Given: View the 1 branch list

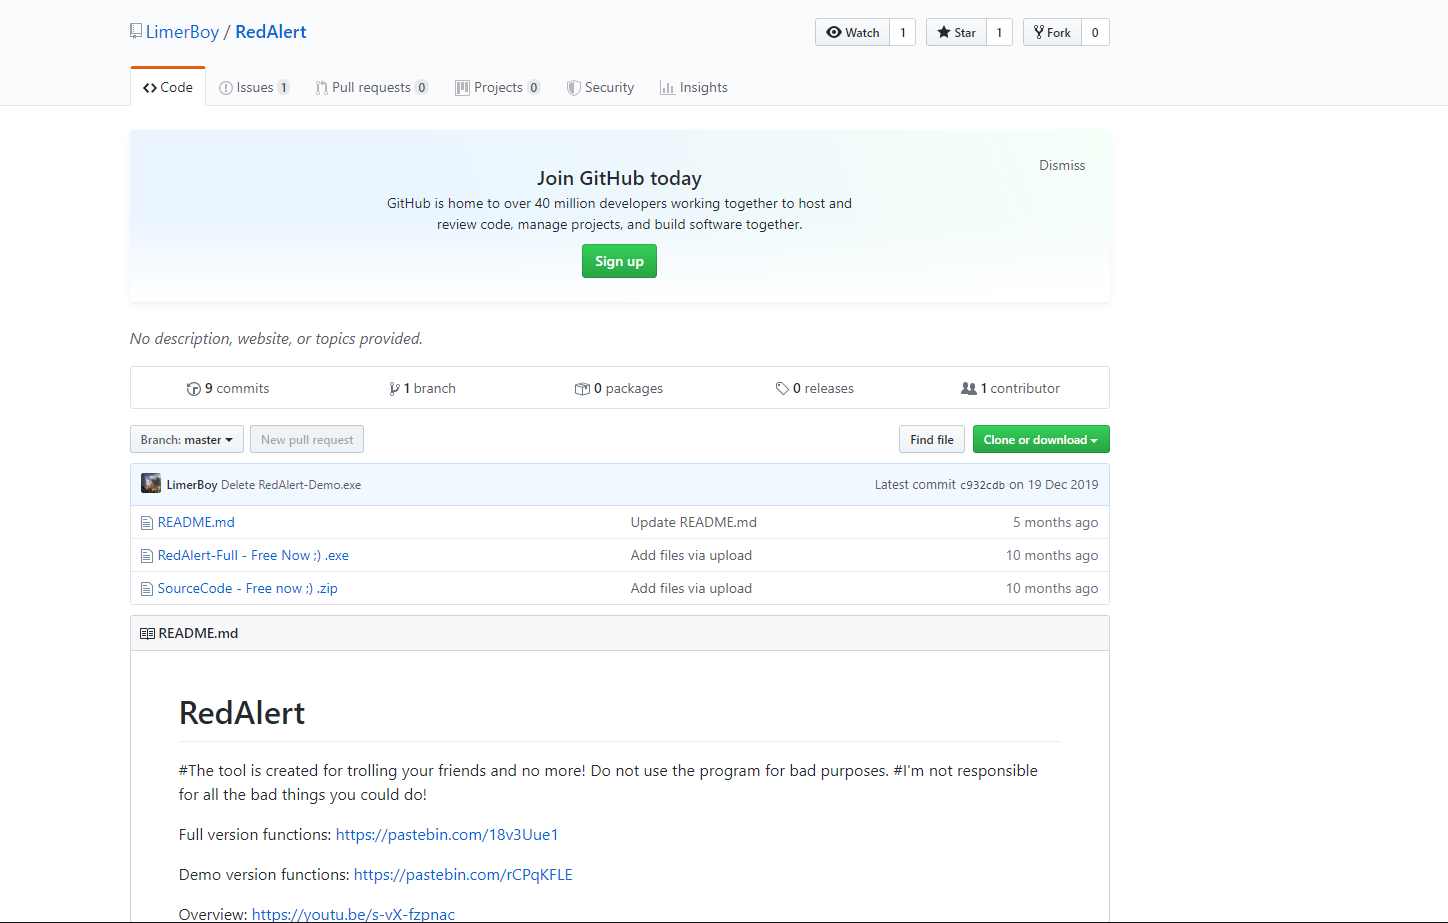Looking at the screenshot, I should click(x=423, y=389).
